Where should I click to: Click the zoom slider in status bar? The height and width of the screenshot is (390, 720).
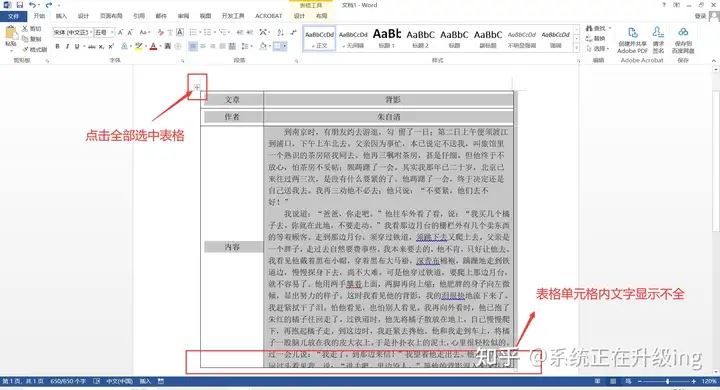(x=668, y=381)
